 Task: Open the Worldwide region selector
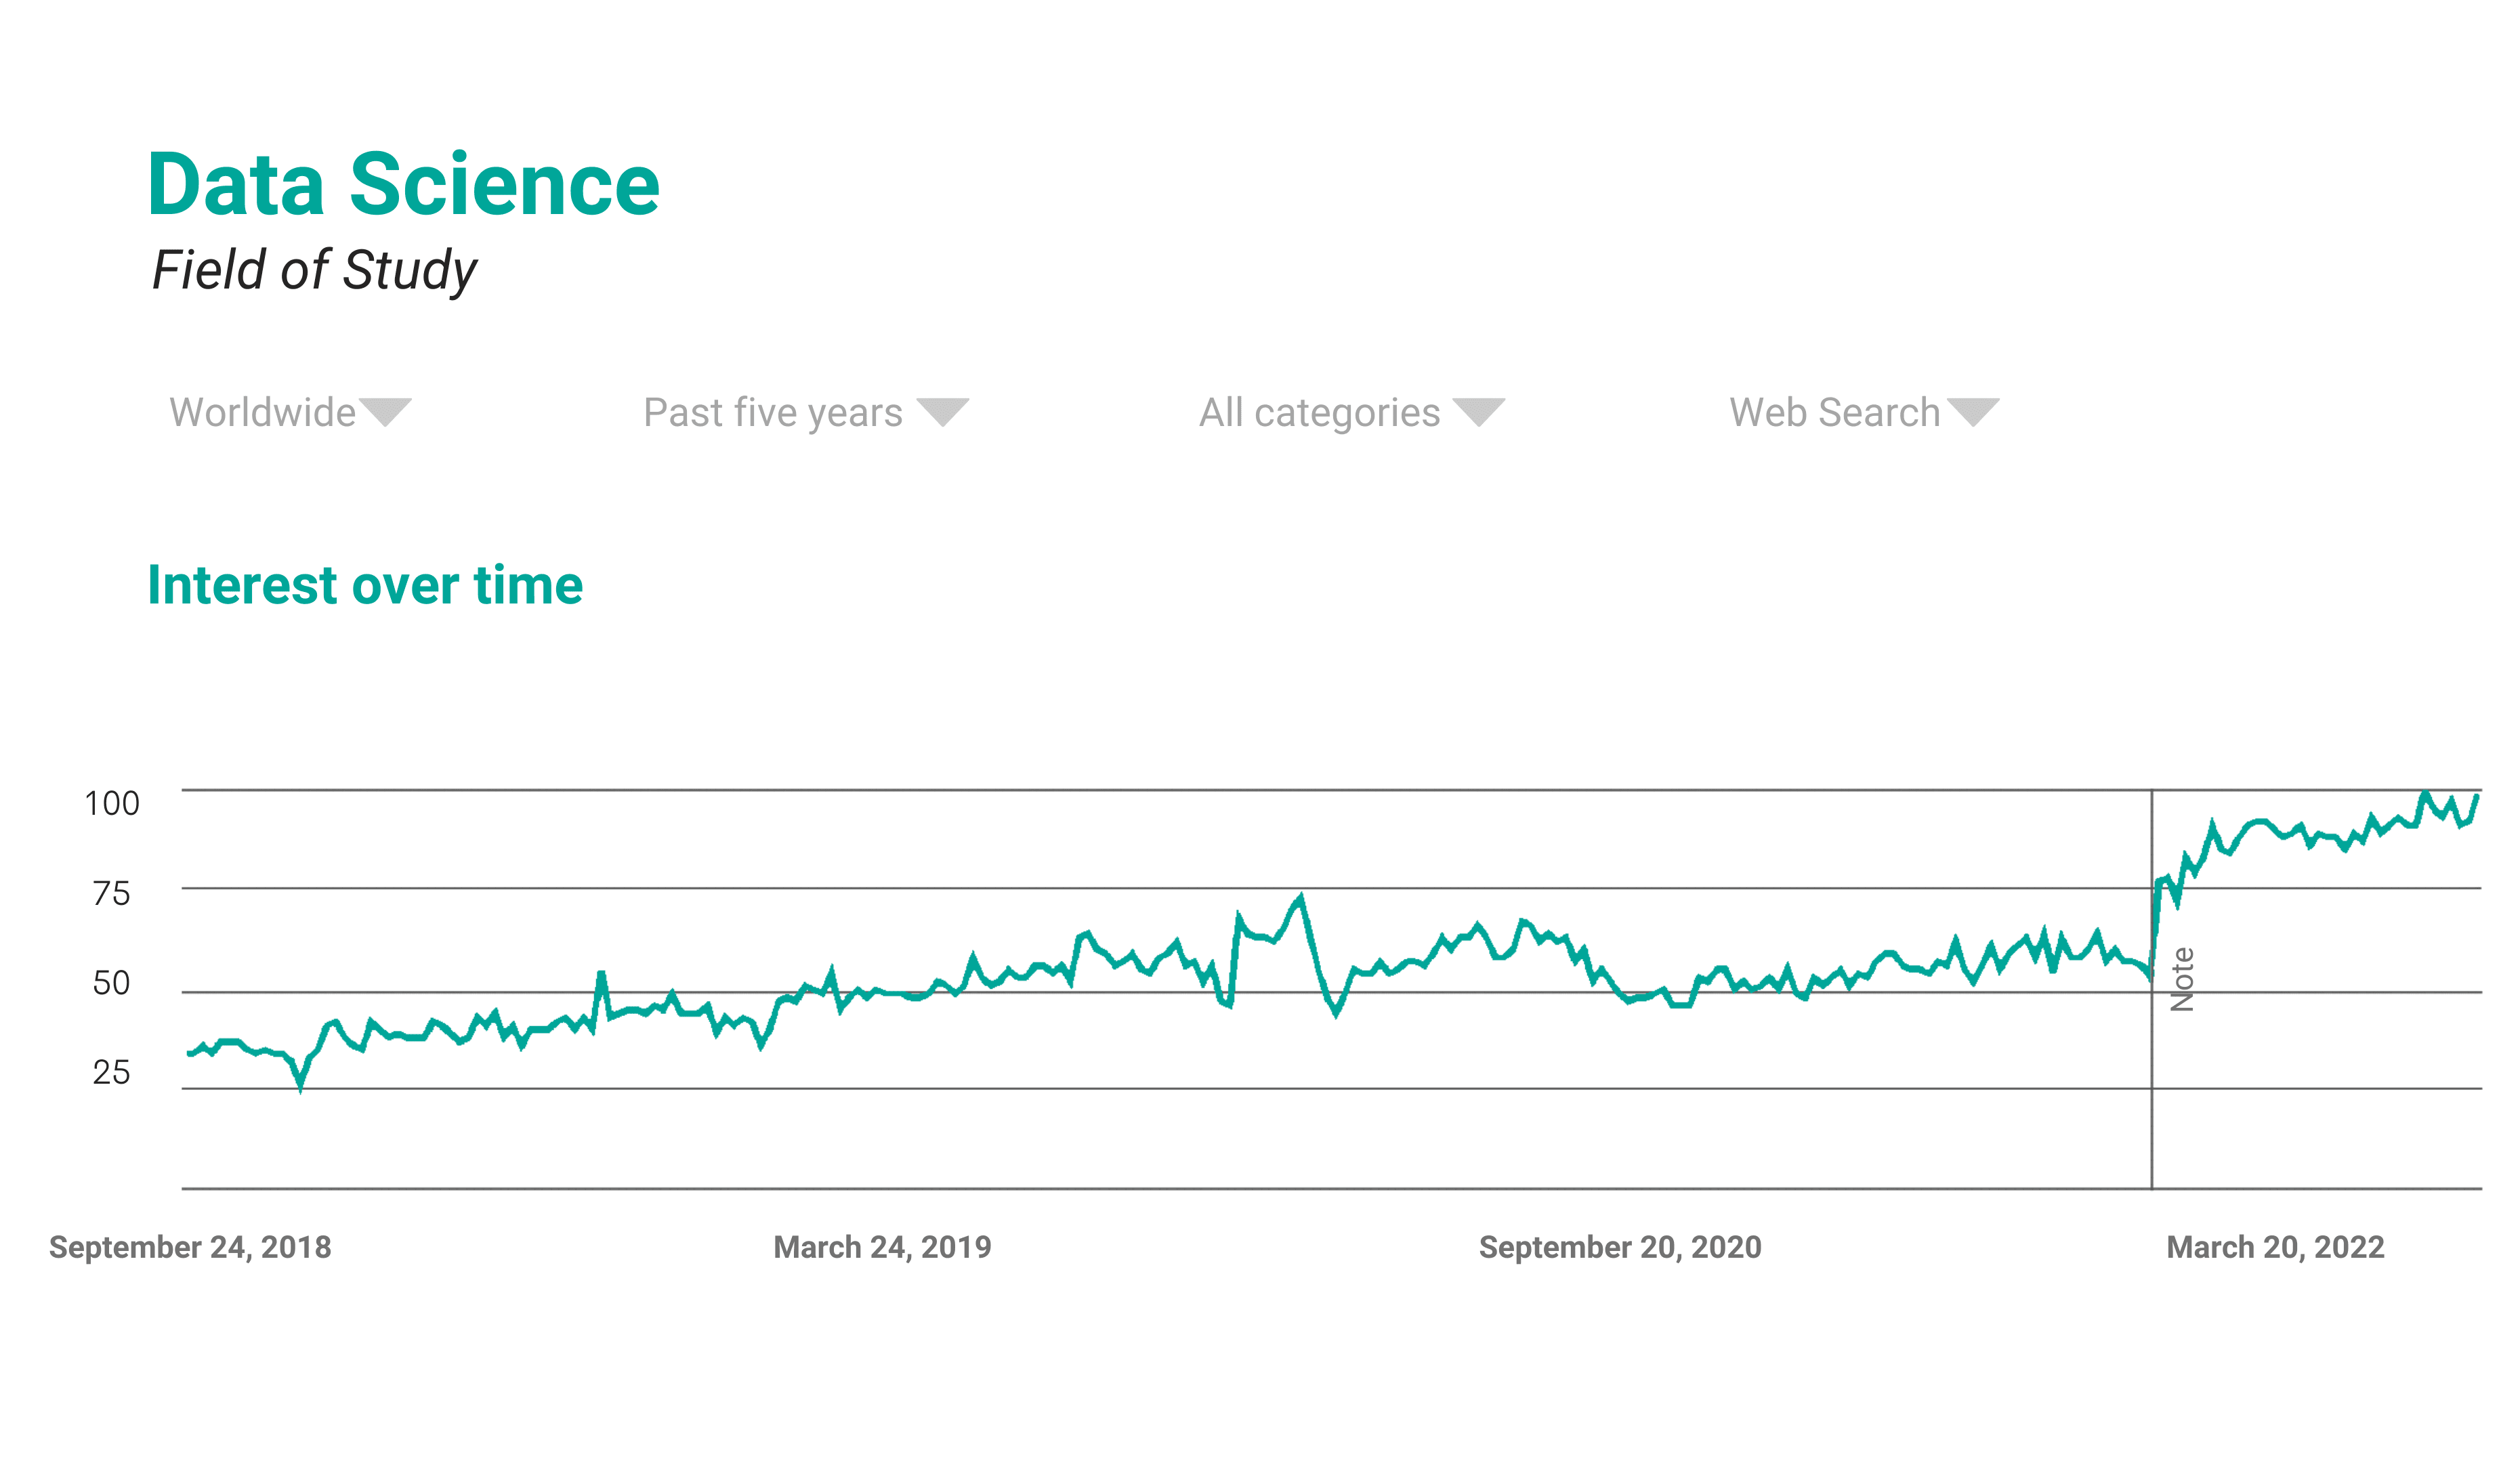pyautogui.click(x=262, y=411)
